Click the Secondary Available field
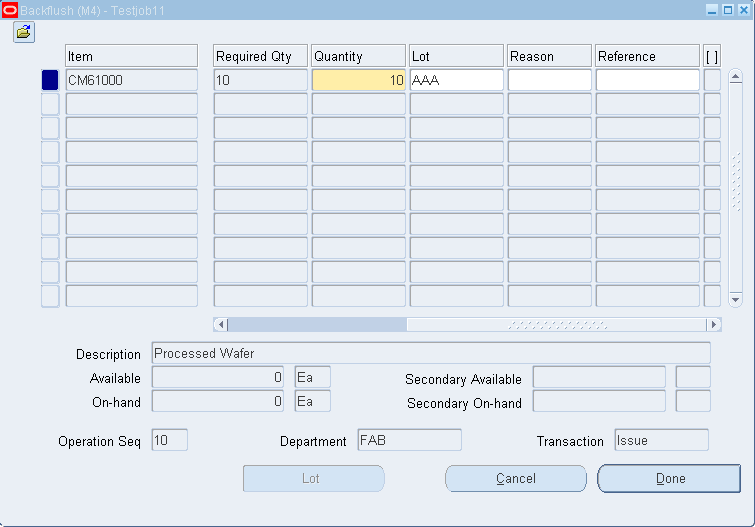The height and width of the screenshot is (527, 755). tap(599, 377)
